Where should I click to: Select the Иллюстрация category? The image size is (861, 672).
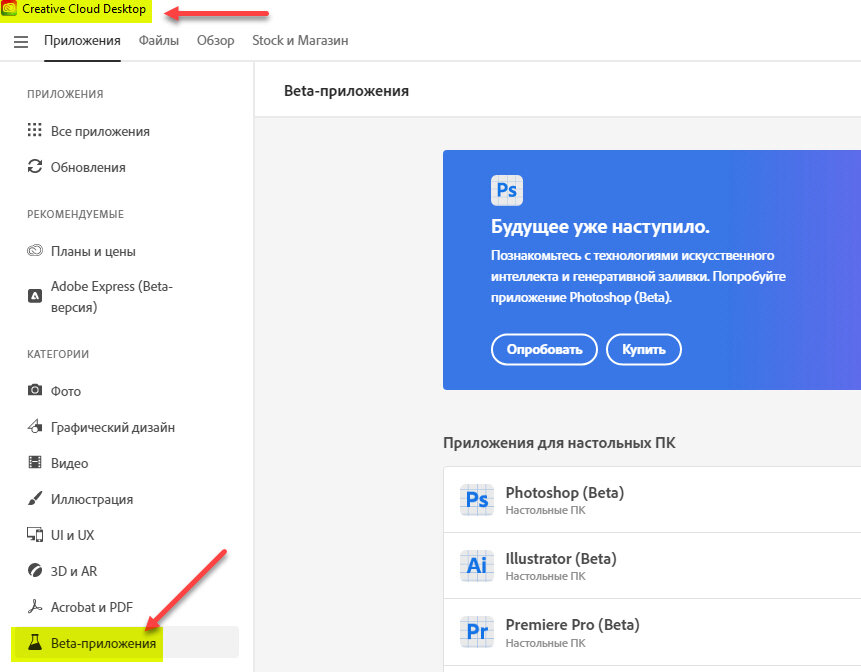tap(92, 499)
